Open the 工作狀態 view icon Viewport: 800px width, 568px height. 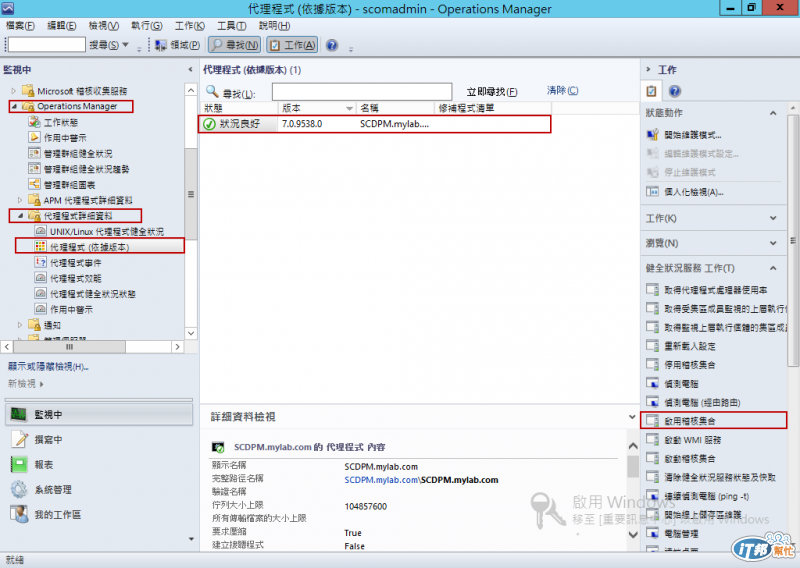click(x=34, y=122)
